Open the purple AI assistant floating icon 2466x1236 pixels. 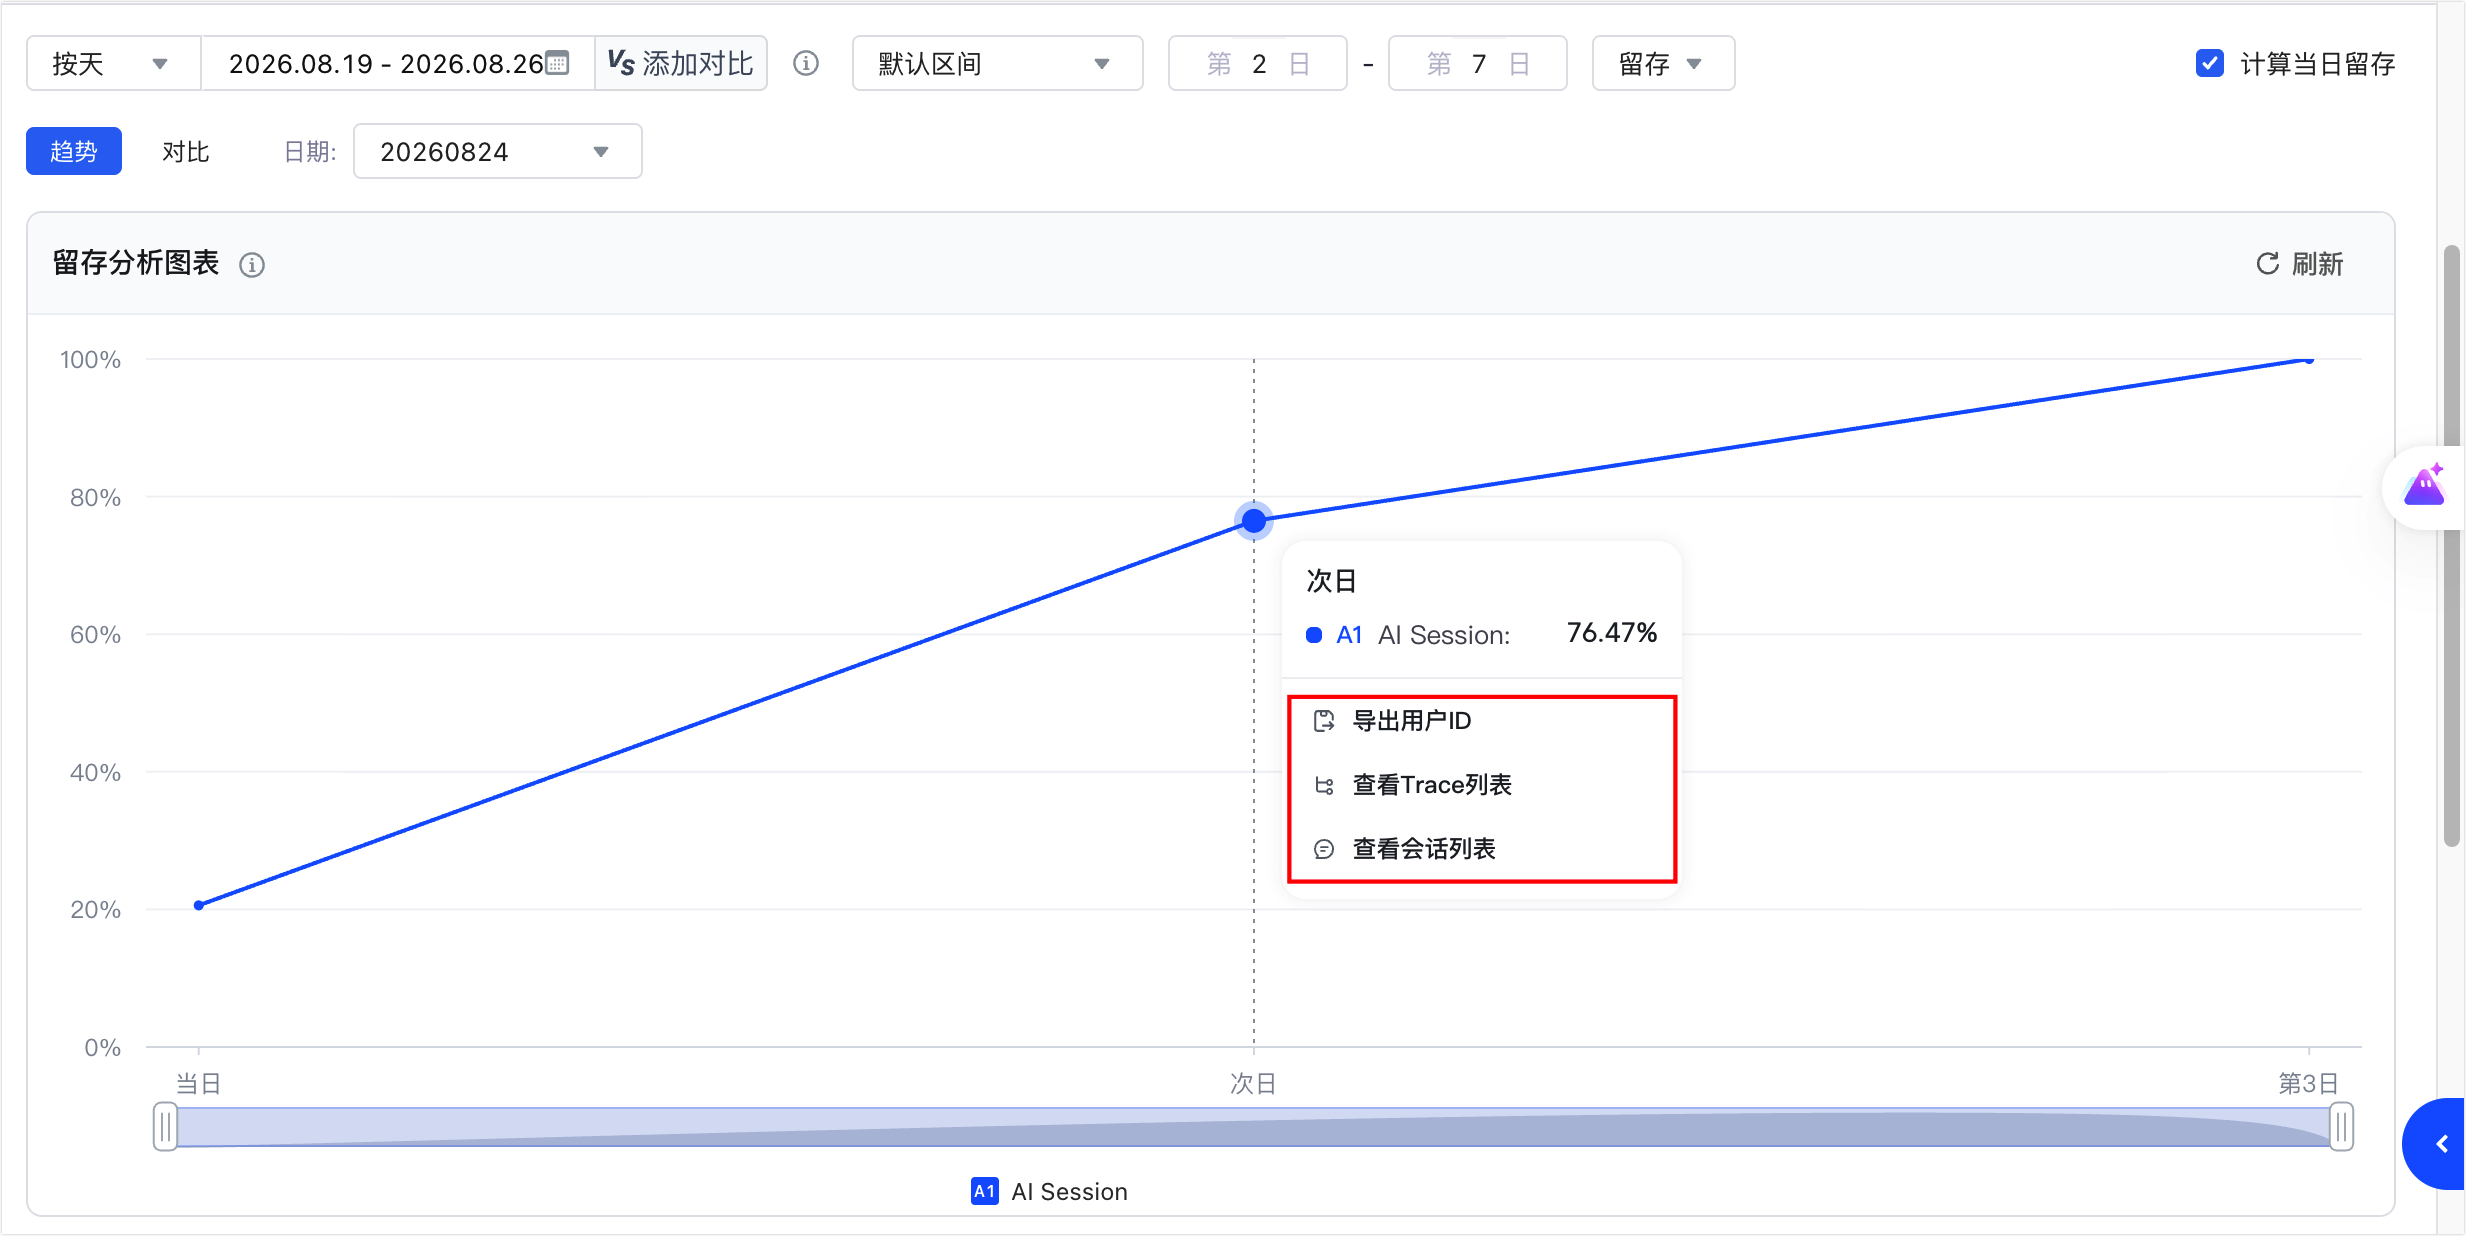2424,486
